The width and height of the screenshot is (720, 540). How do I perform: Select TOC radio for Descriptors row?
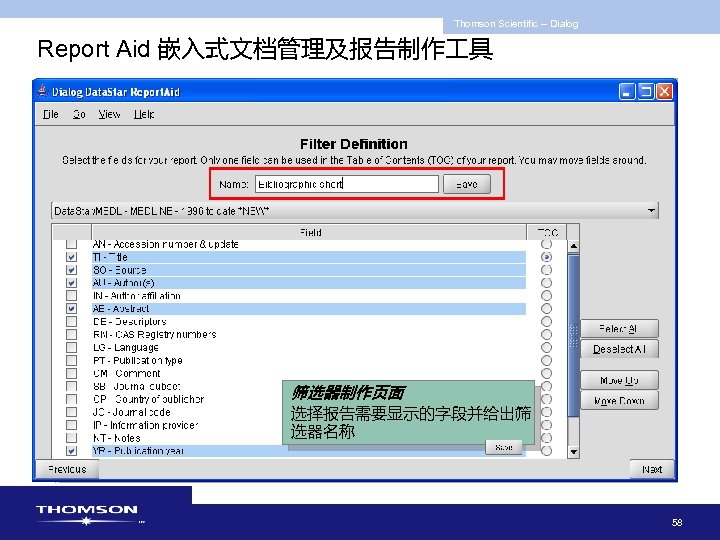point(546,321)
